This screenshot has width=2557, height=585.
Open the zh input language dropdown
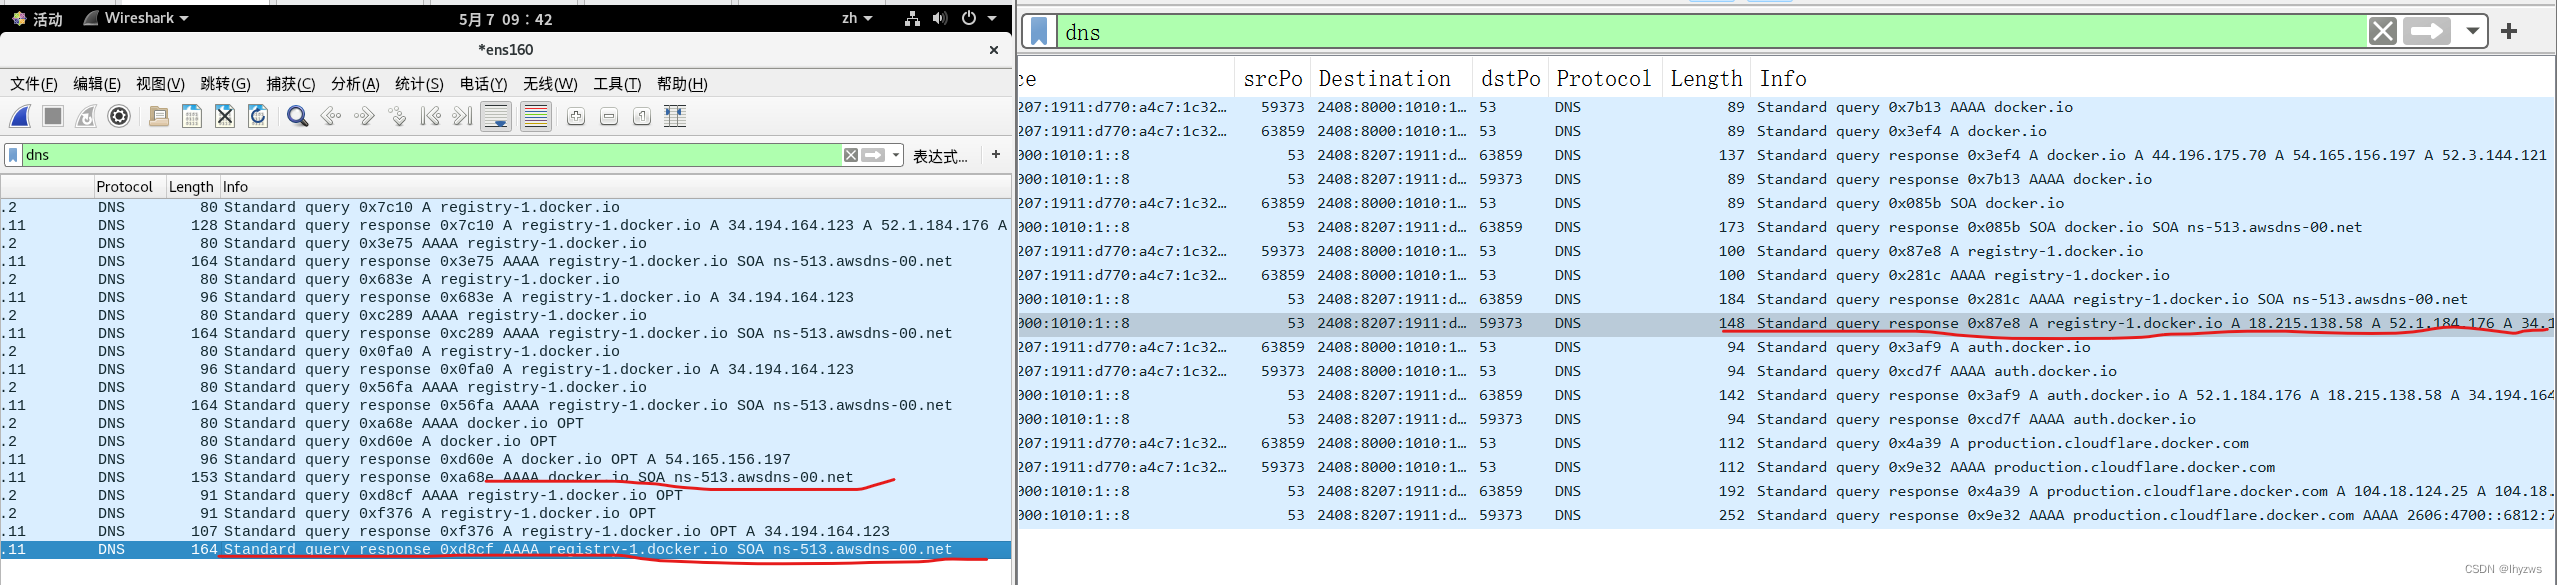tap(857, 18)
